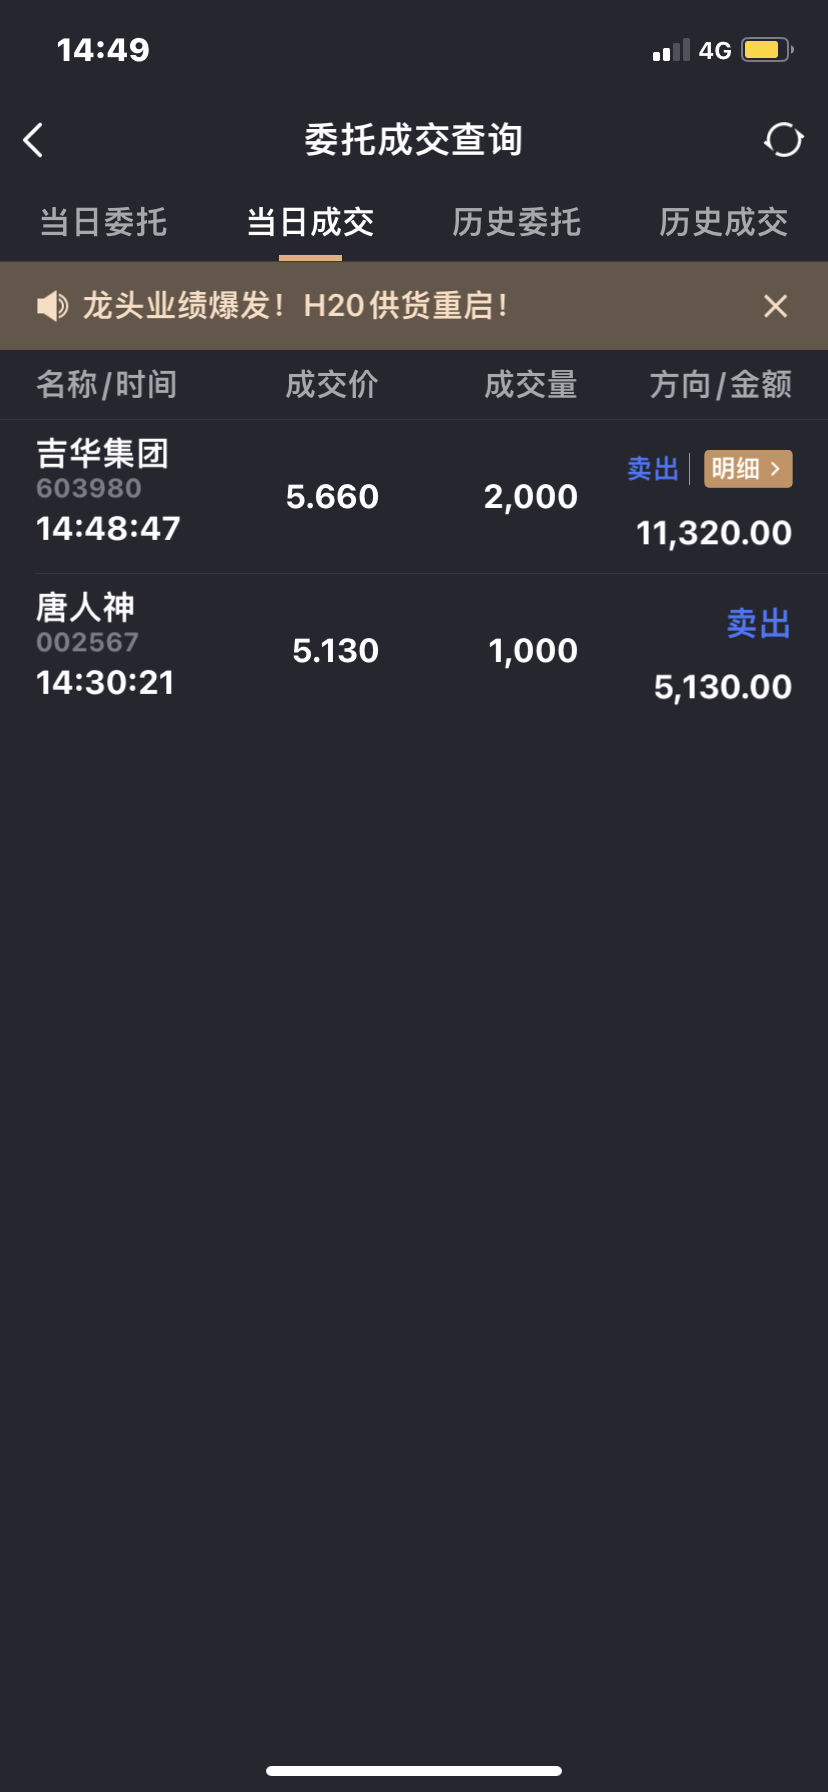The width and height of the screenshot is (828, 1792).
Task: Tap the 4G signal indicator
Action: pos(715,50)
